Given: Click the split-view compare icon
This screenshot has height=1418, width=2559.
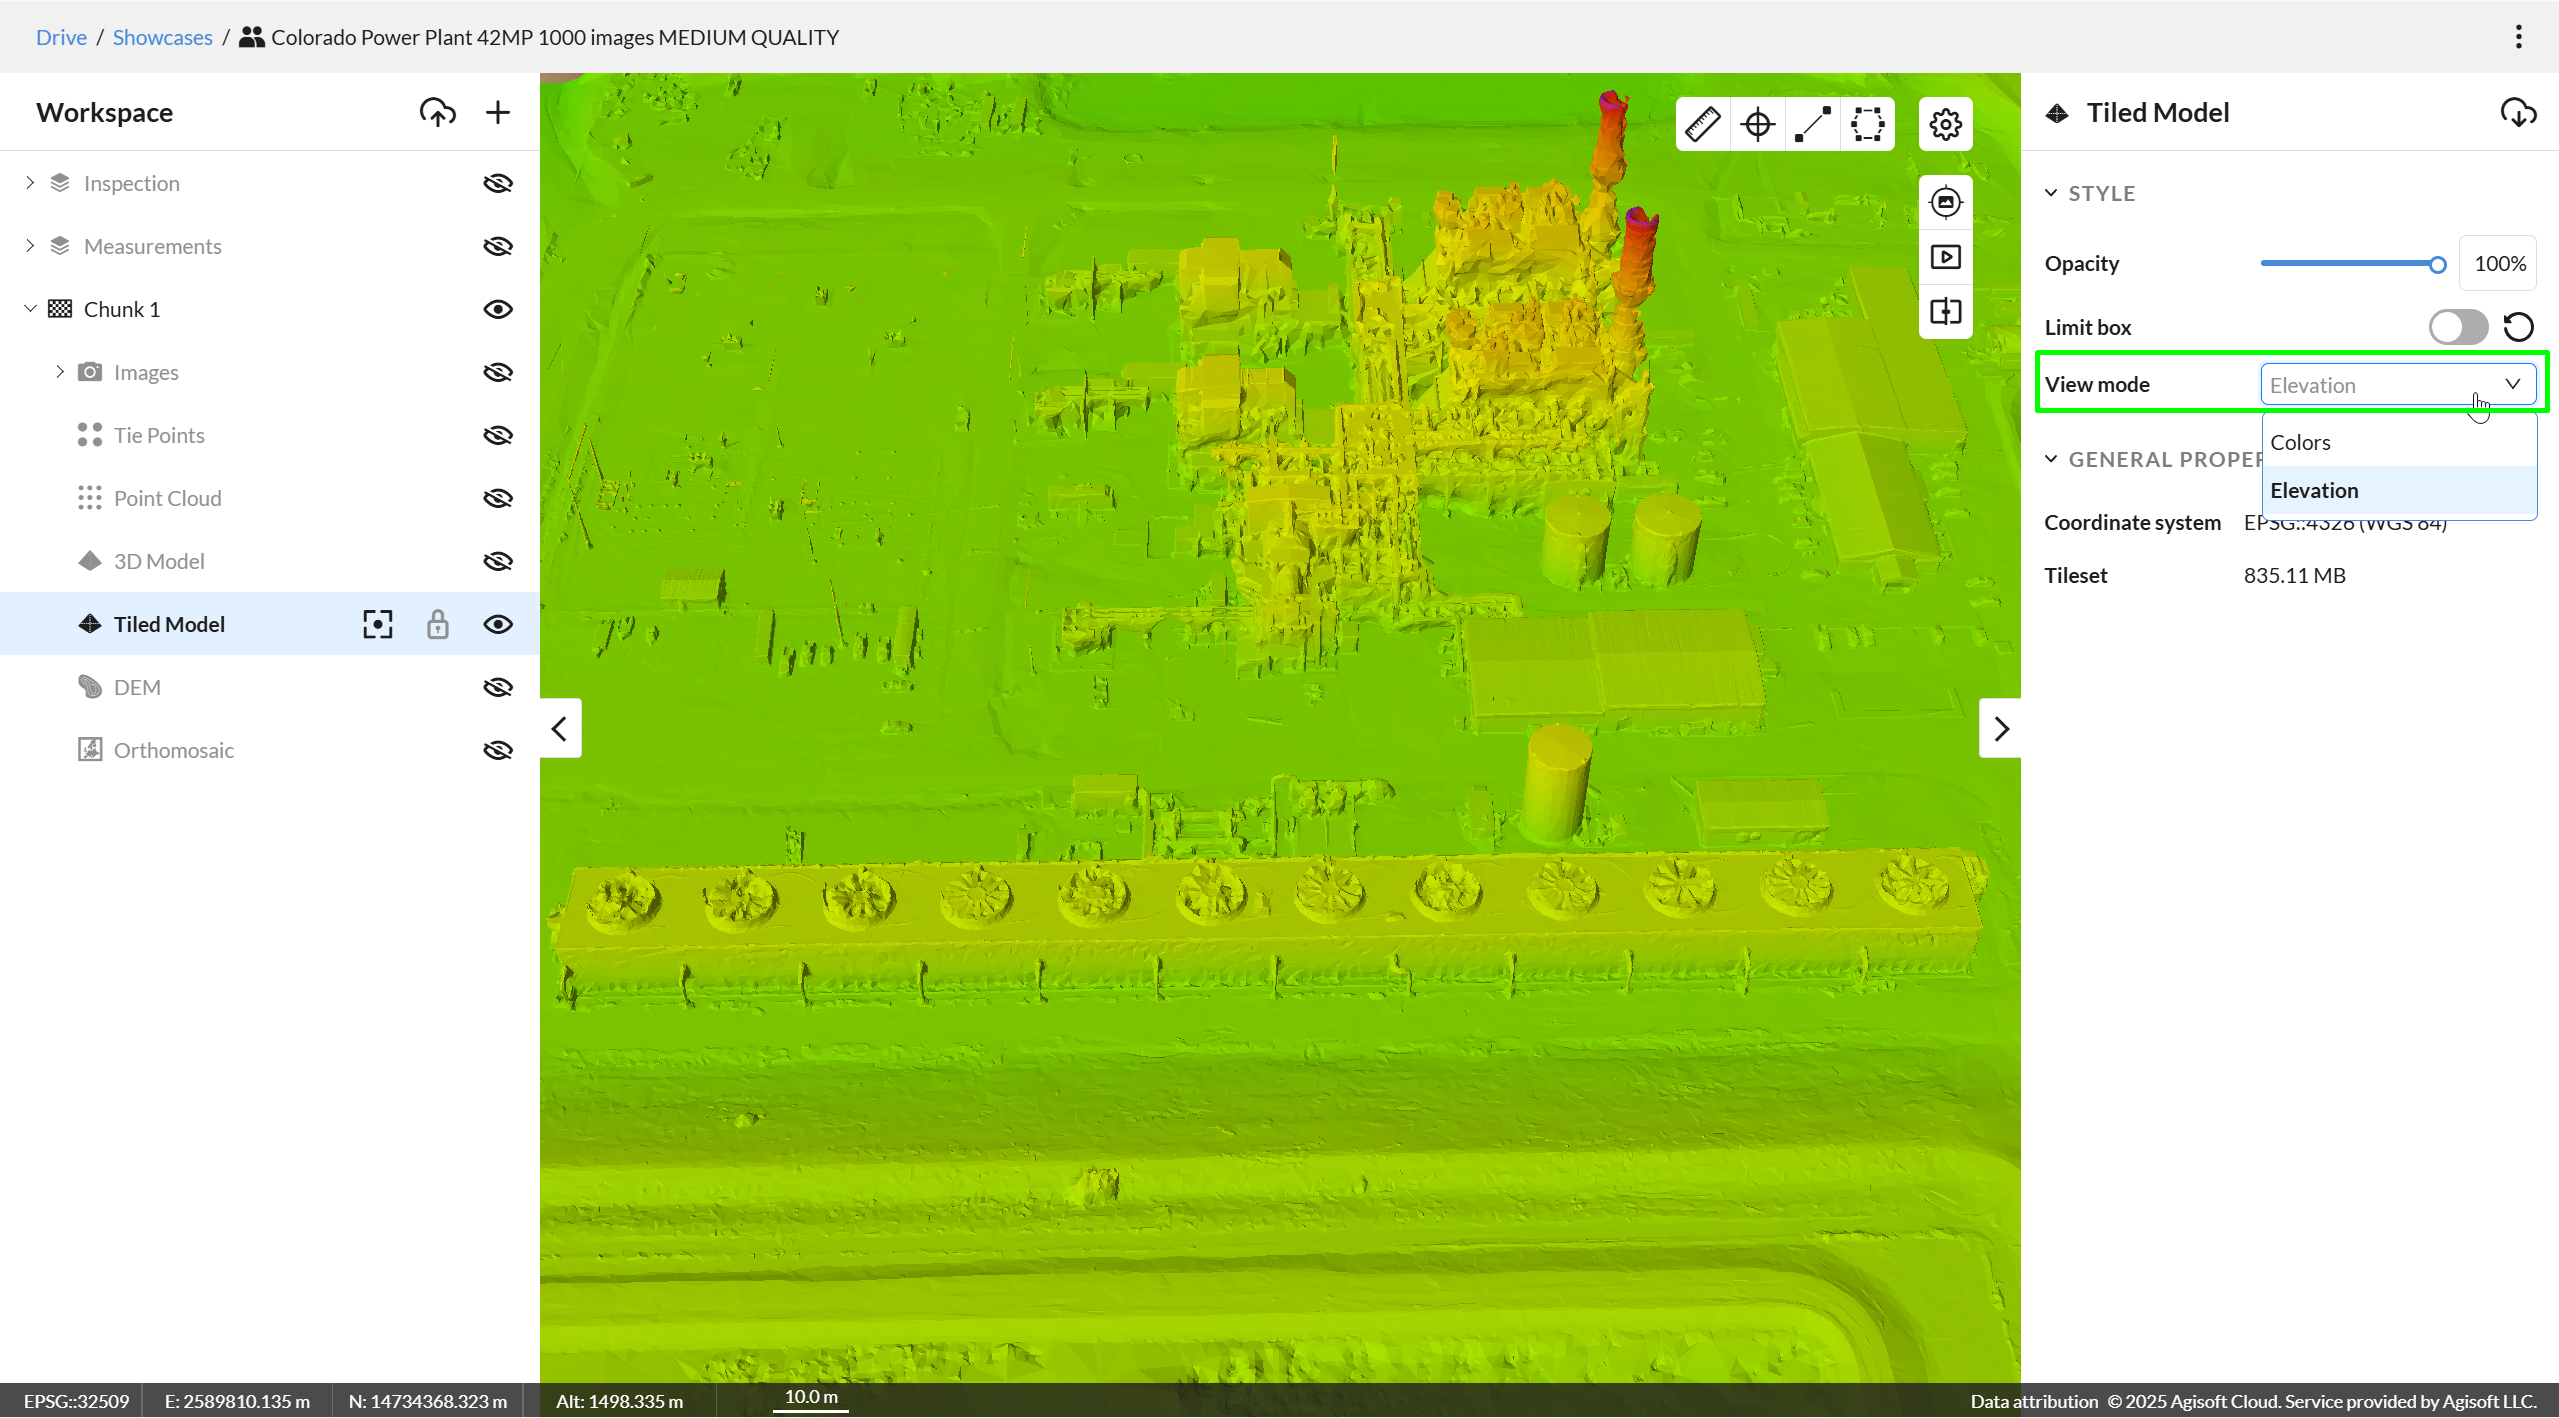Looking at the screenshot, I should click(1945, 311).
